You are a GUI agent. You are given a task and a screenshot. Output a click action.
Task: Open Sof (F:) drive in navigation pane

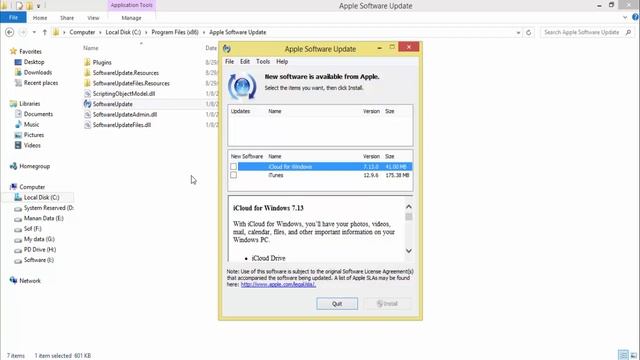pos(33,229)
